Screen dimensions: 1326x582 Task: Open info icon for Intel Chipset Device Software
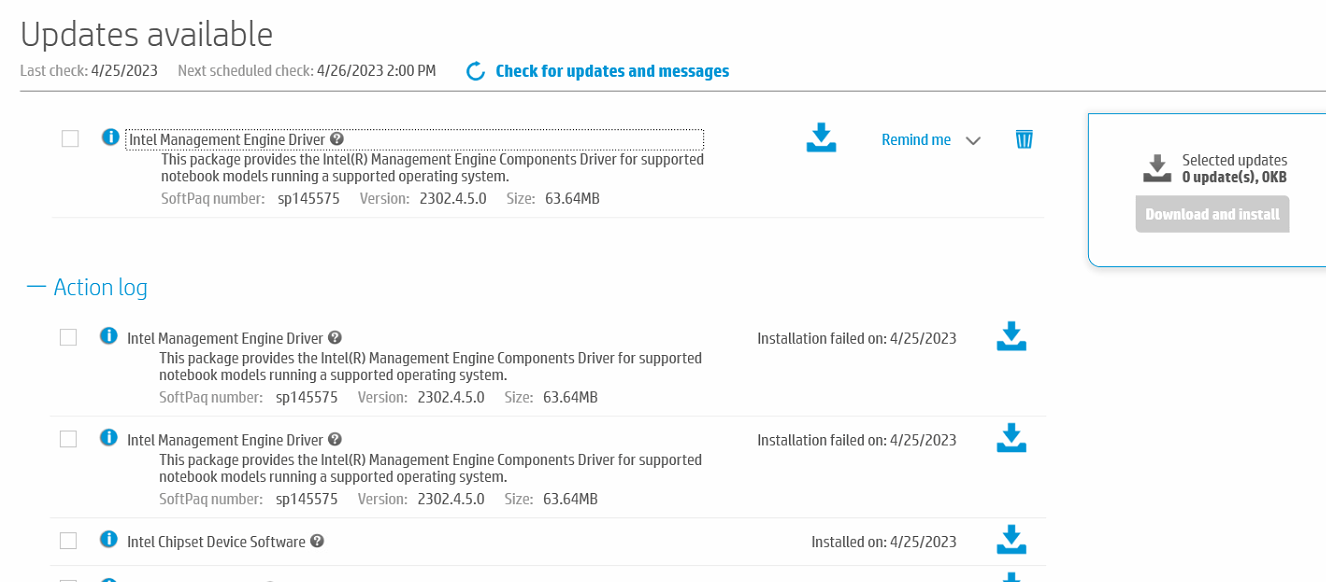click(x=109, y=539)
